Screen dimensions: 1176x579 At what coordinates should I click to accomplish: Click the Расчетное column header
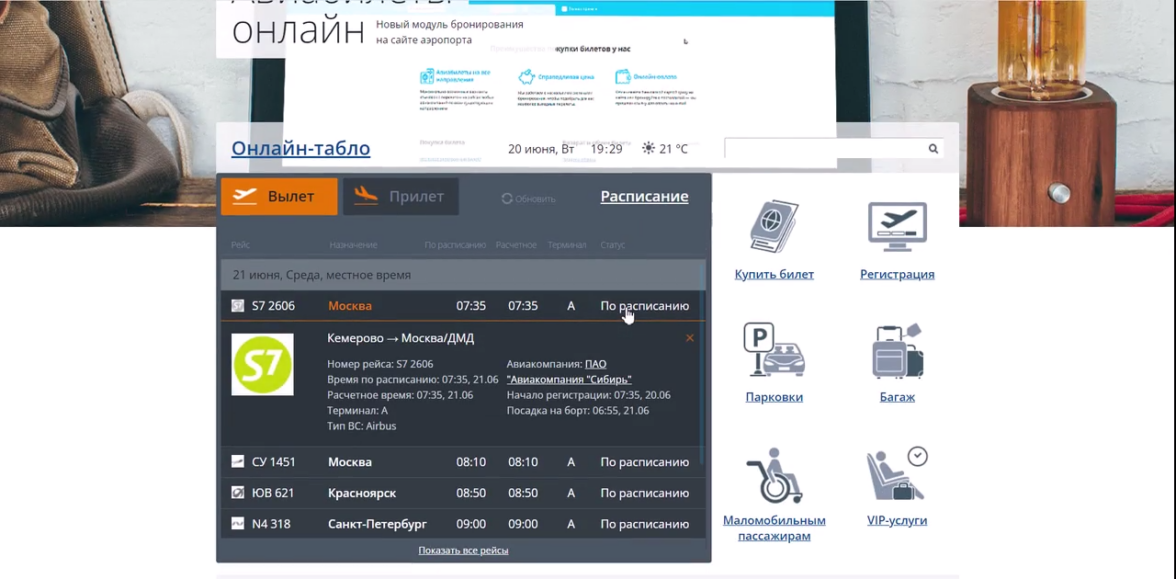(516, 245)
